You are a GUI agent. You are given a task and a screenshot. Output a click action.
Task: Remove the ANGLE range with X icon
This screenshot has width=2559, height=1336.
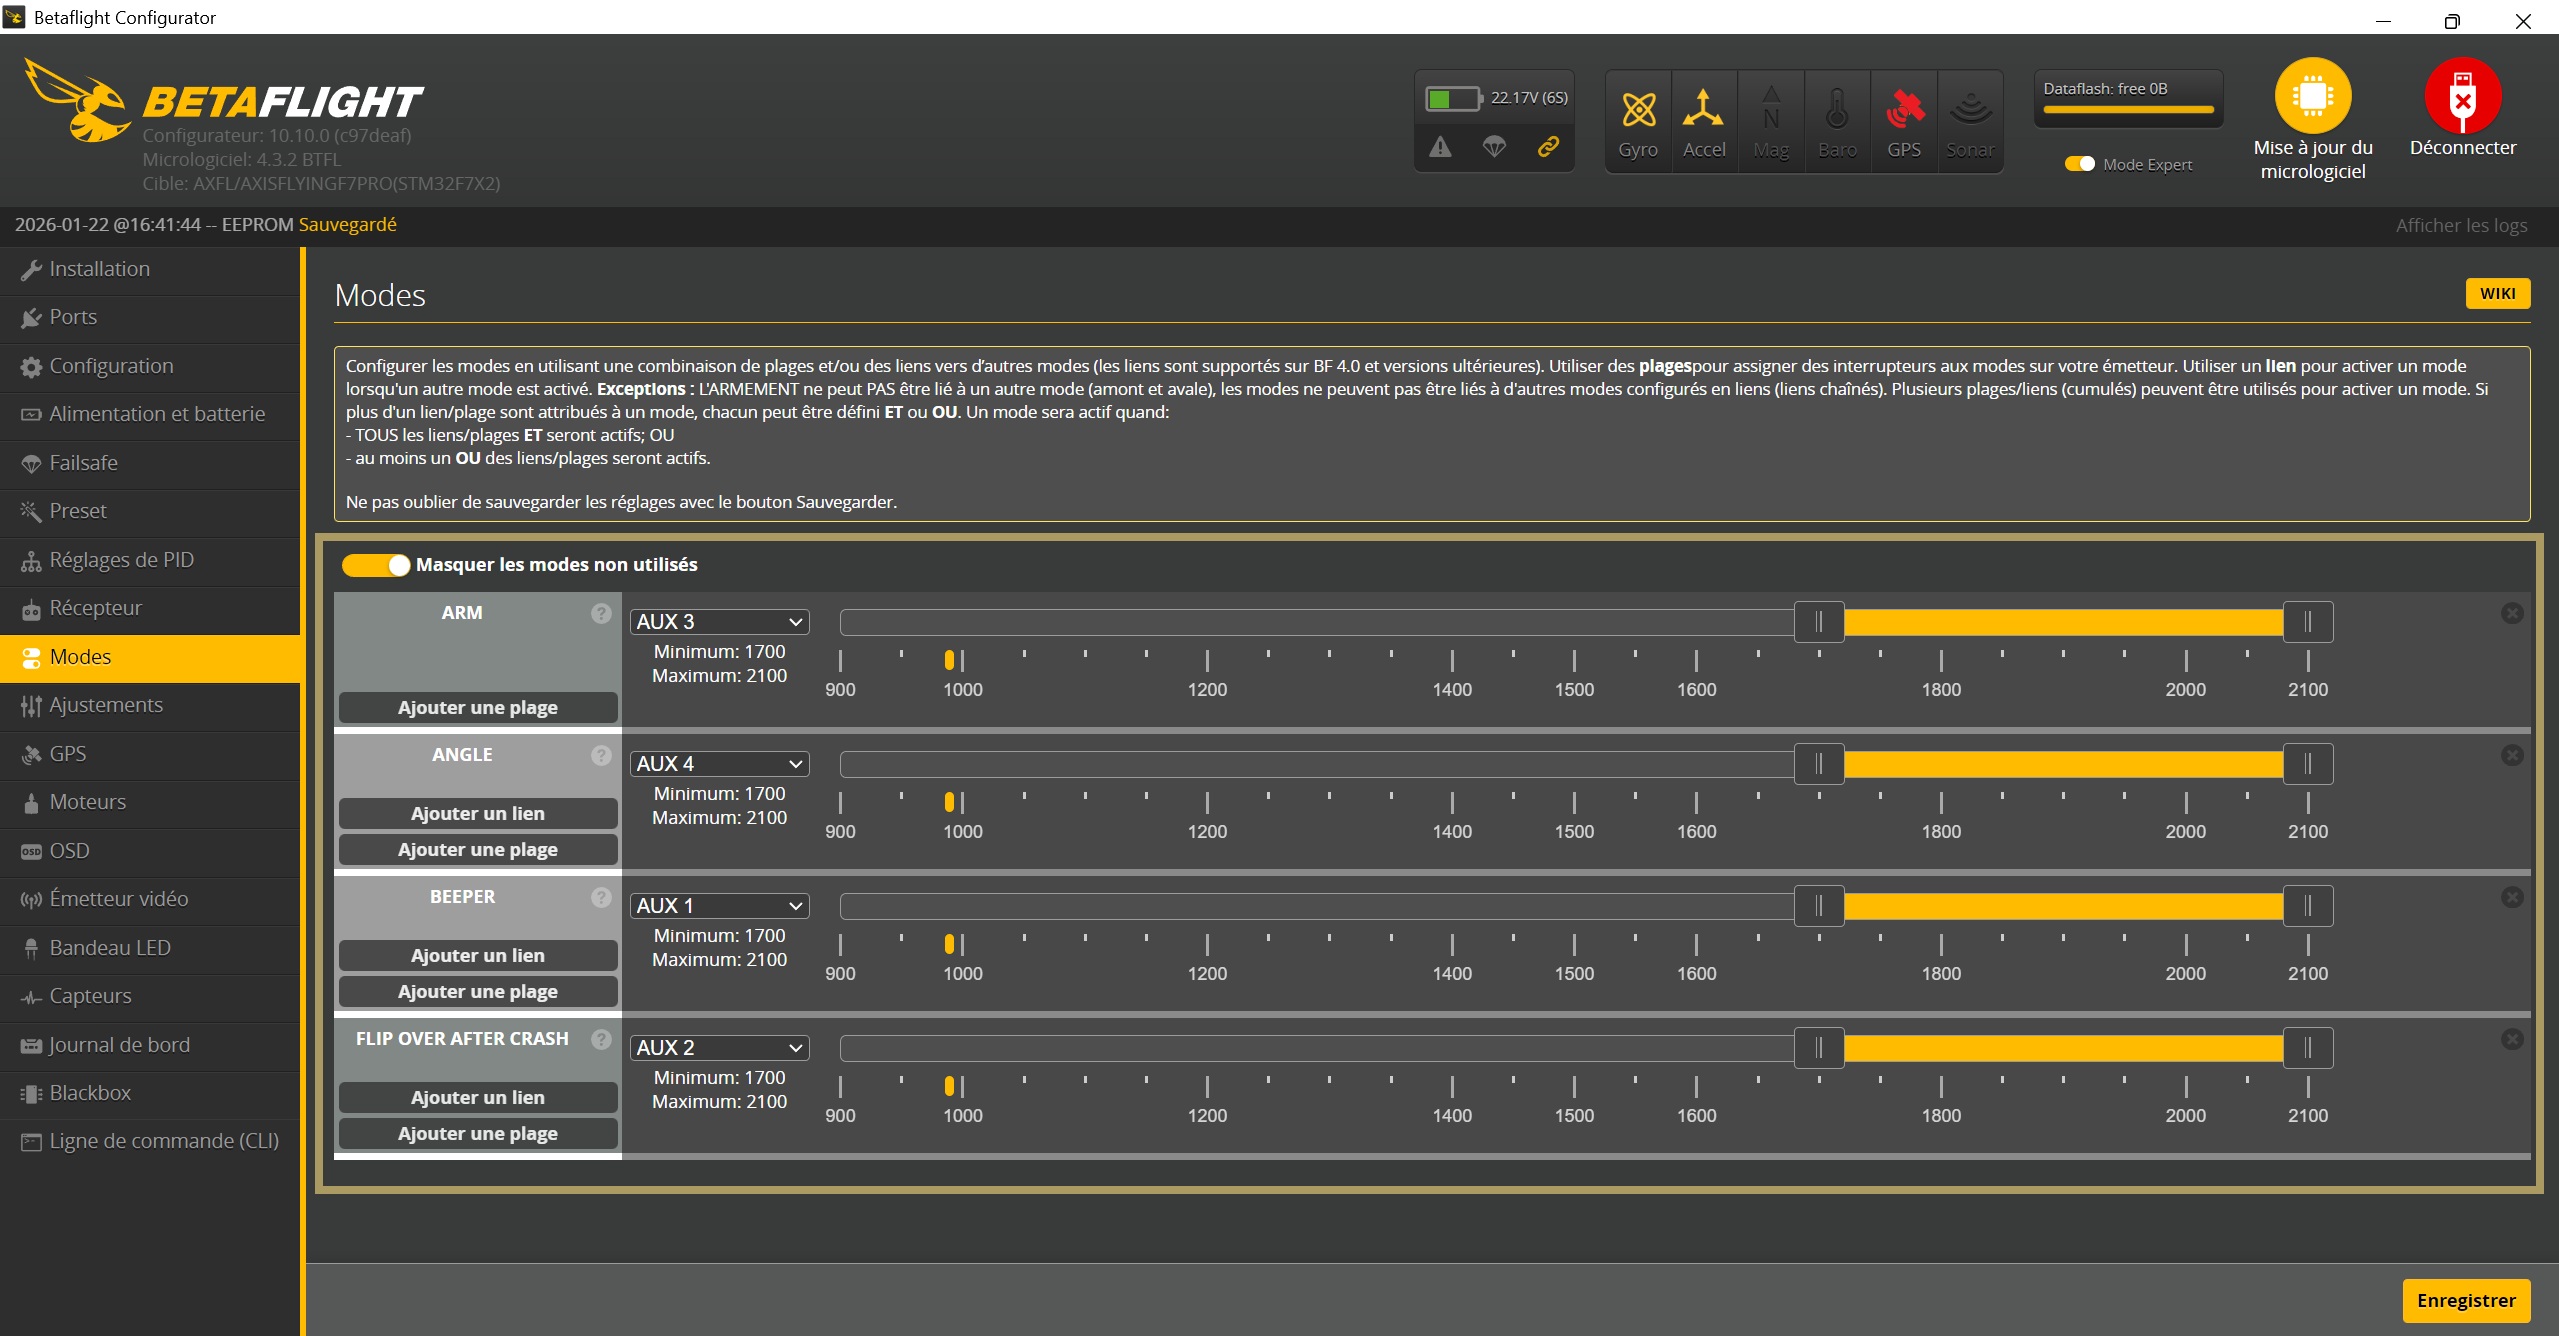(x=2512, y=755)
